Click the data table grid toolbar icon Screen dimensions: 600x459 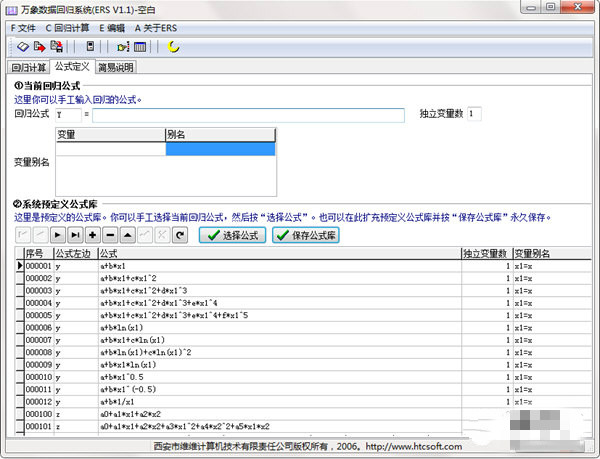140,47
